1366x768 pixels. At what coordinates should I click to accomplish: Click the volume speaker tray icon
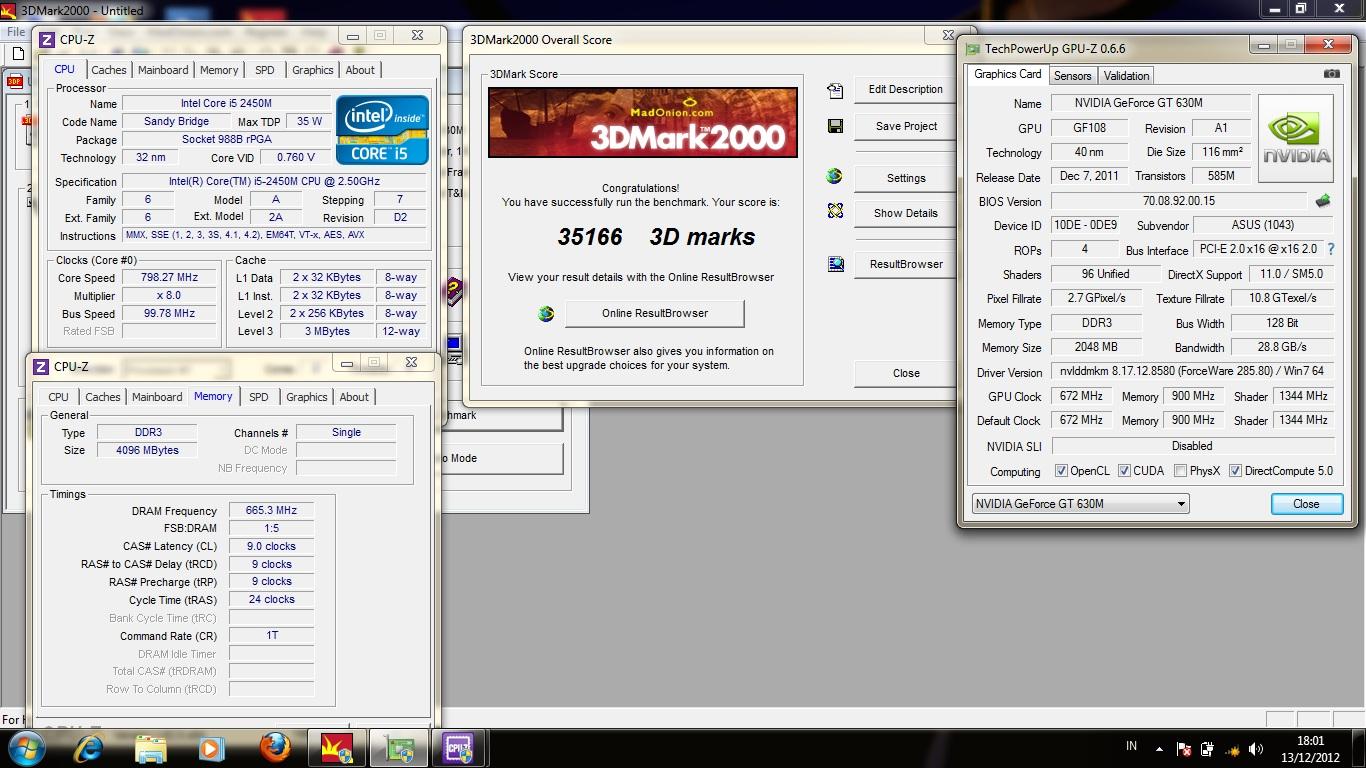1255,748
